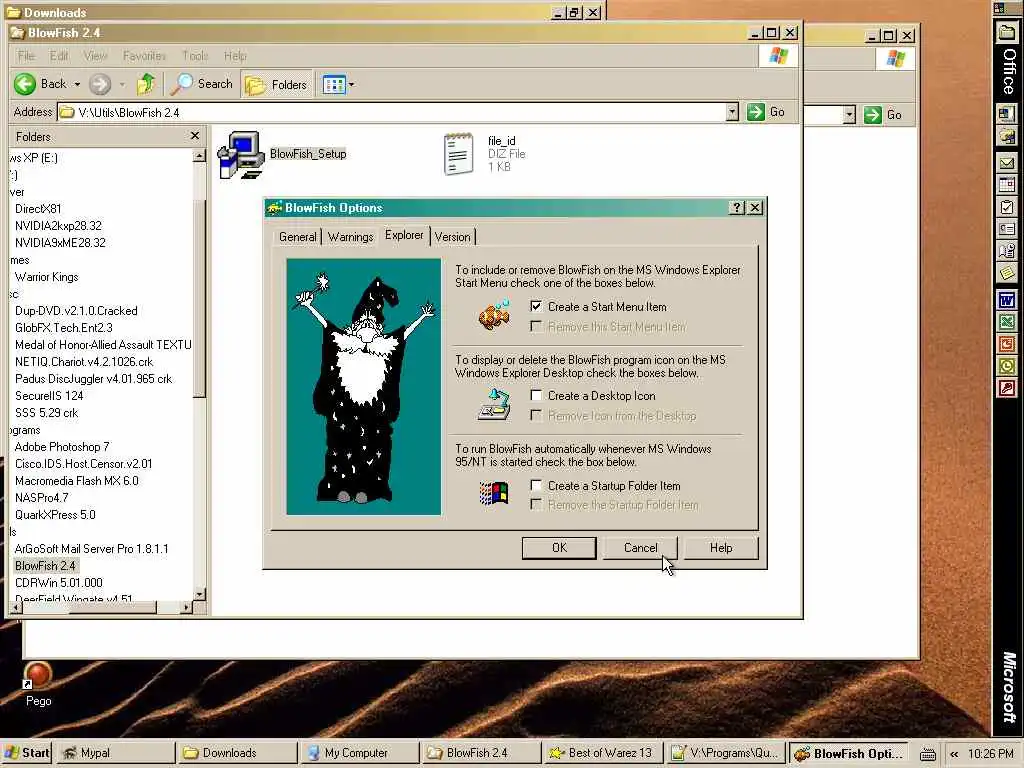Switch to the Warnings tab
Image resolution: width=1024 pixels, height=768 pixels.
351,236
